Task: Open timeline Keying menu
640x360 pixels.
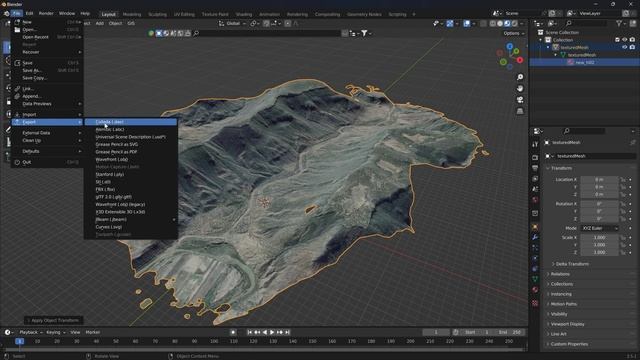Action: point(56,333)
